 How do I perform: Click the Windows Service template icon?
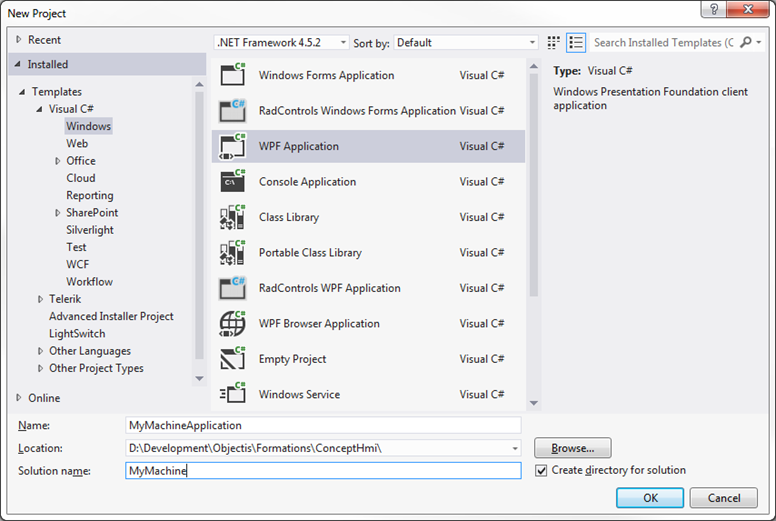(x=233, y=394)
